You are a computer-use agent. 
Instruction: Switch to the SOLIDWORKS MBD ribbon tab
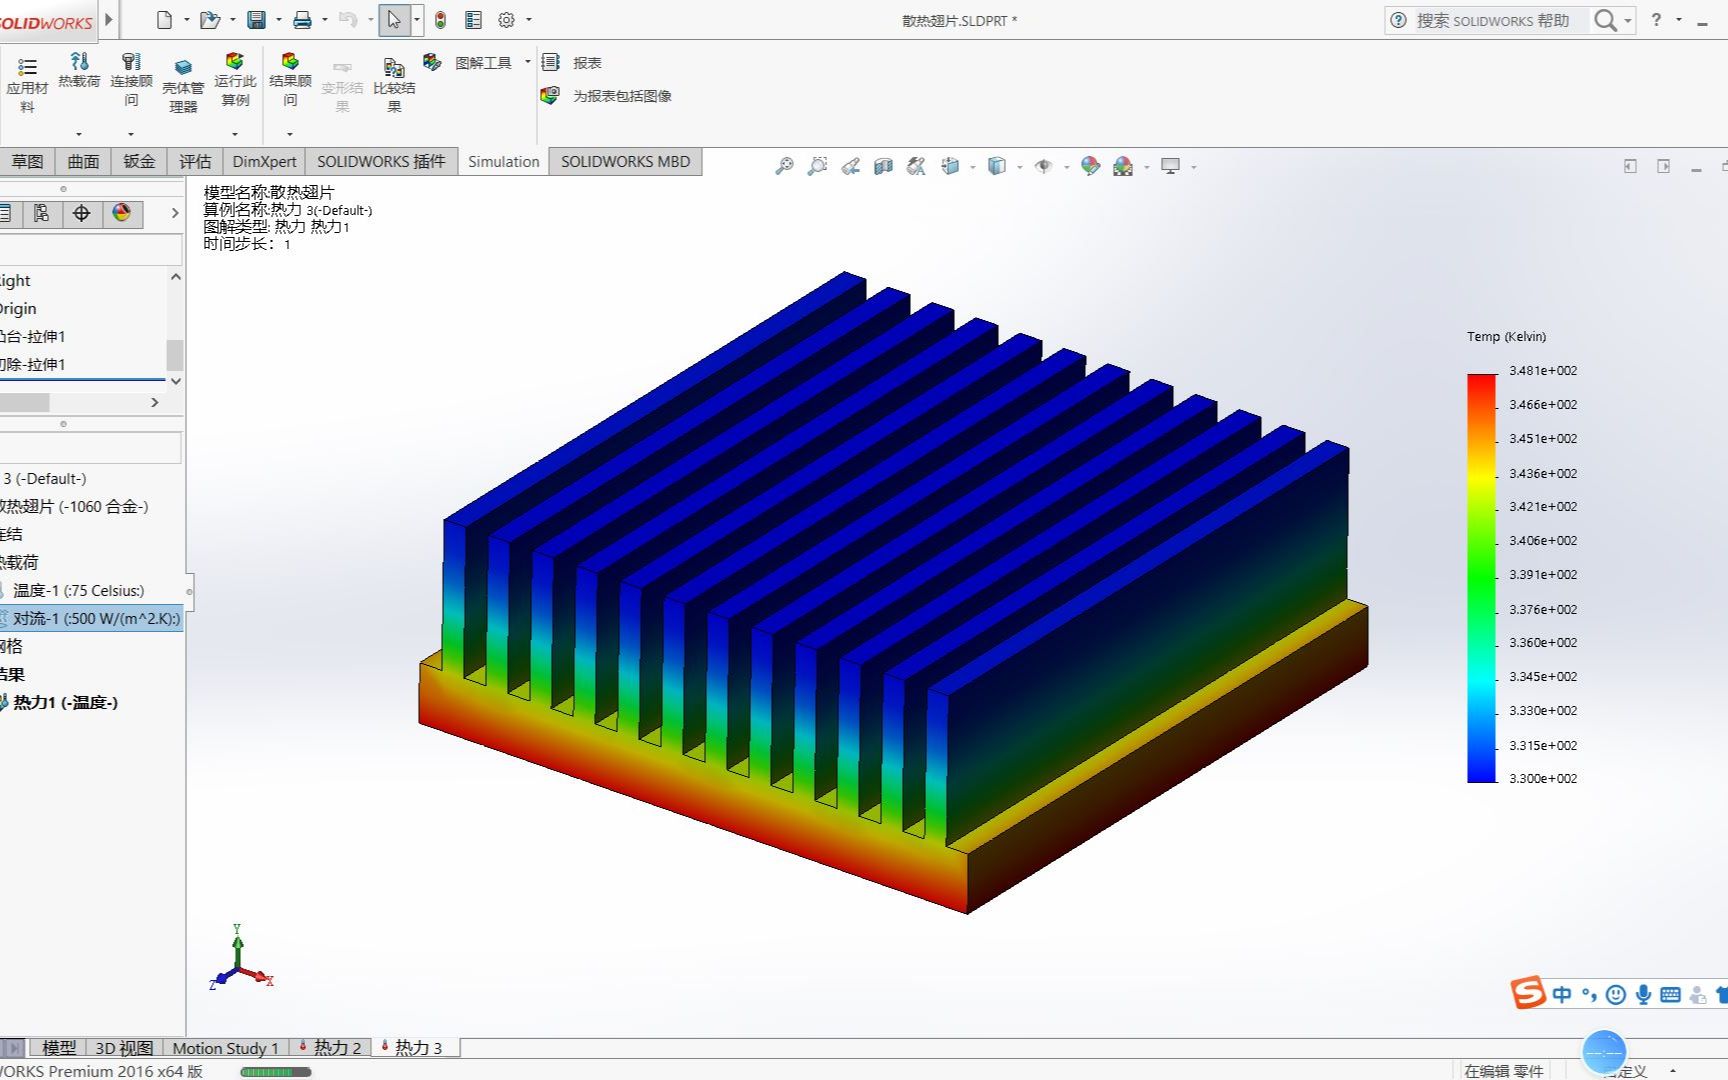click(x=625, y=161)
